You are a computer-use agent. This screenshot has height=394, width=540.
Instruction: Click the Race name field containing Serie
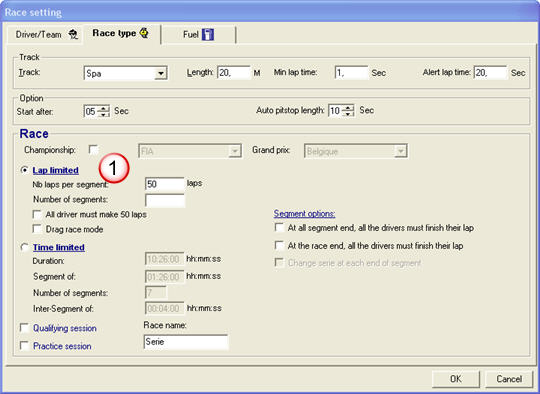click(186, 342)
